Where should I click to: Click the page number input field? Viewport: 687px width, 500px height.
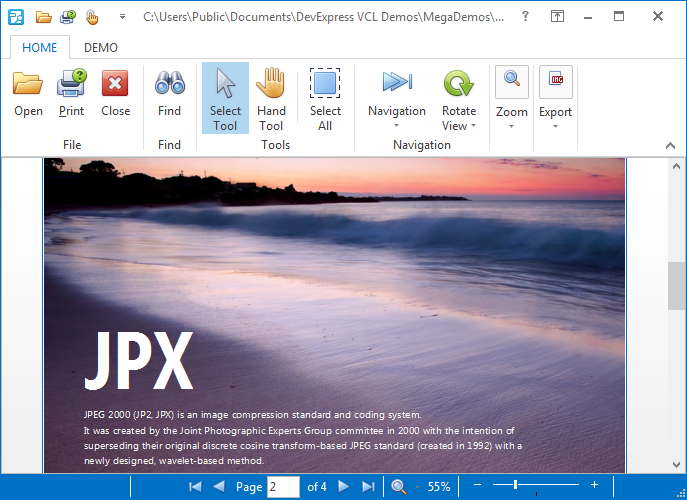283,487
